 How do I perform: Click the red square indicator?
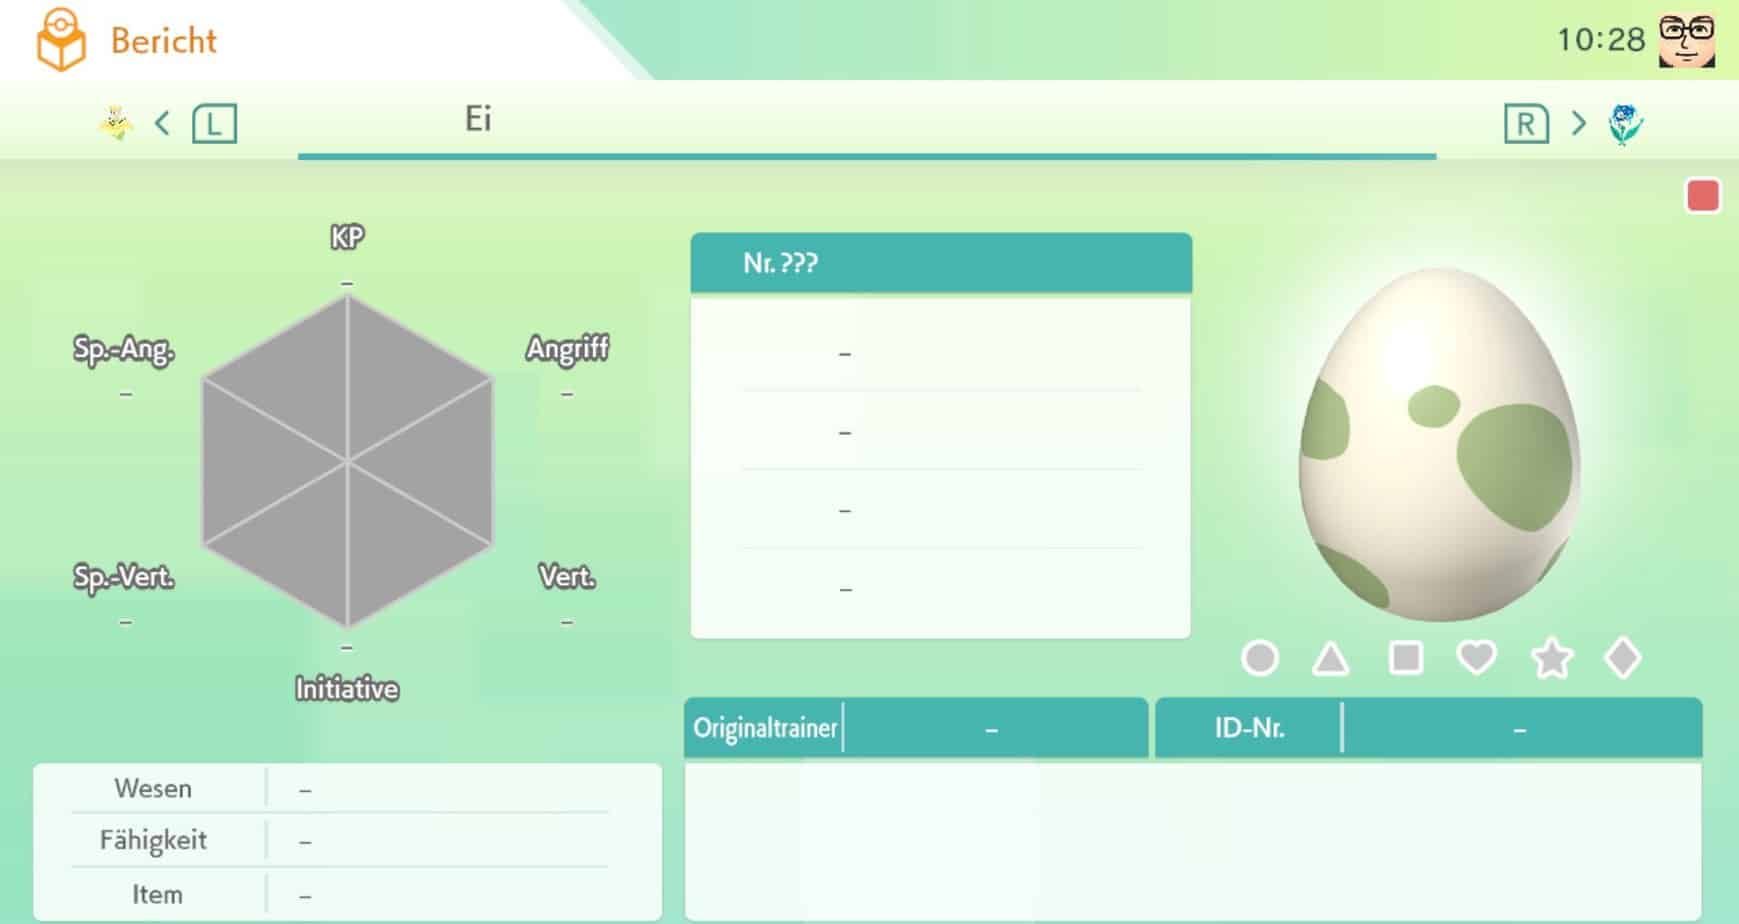click(1703, 195)
